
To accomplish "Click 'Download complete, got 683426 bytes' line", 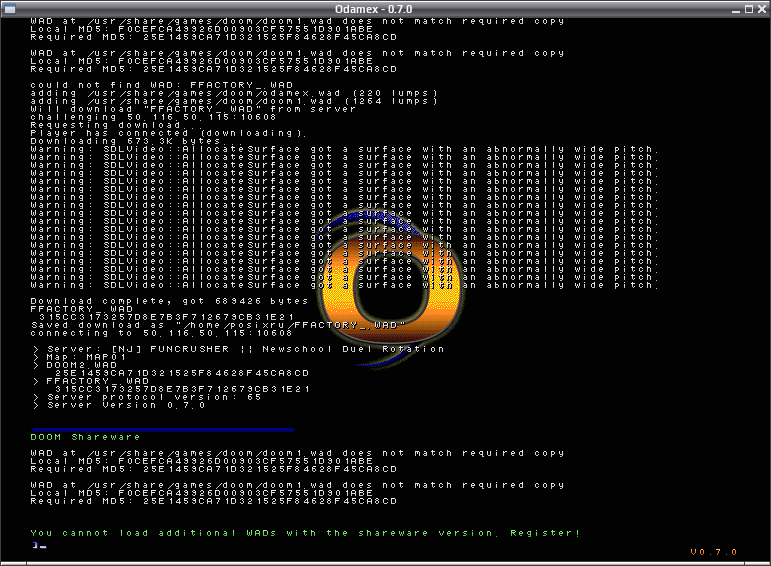I will [169, 301].
